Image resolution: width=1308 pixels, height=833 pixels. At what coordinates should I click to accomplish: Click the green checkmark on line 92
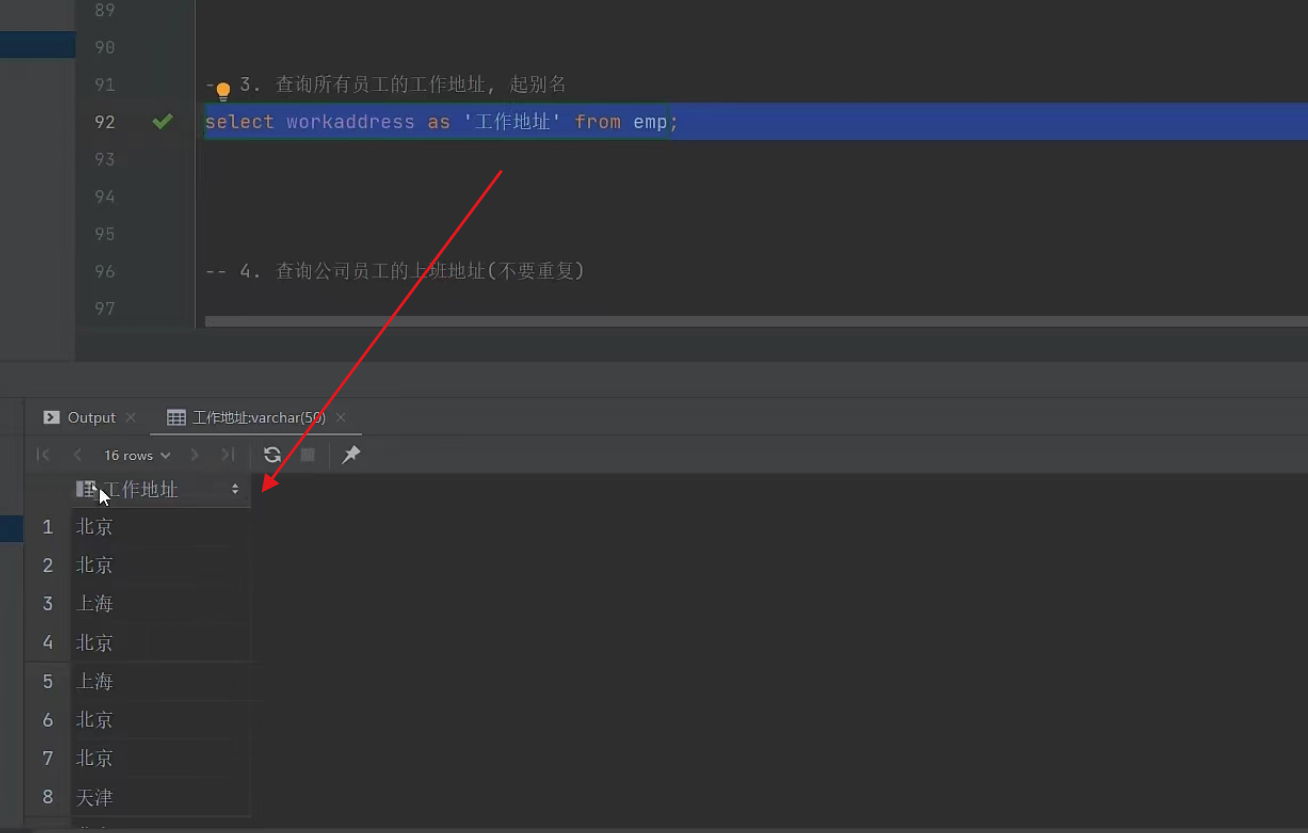162,121
